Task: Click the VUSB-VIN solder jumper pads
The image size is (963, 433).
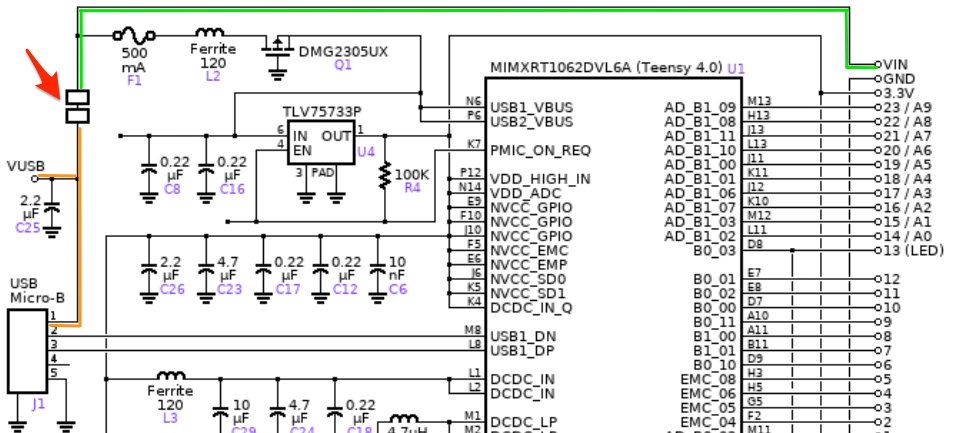Action: (77, 106)
